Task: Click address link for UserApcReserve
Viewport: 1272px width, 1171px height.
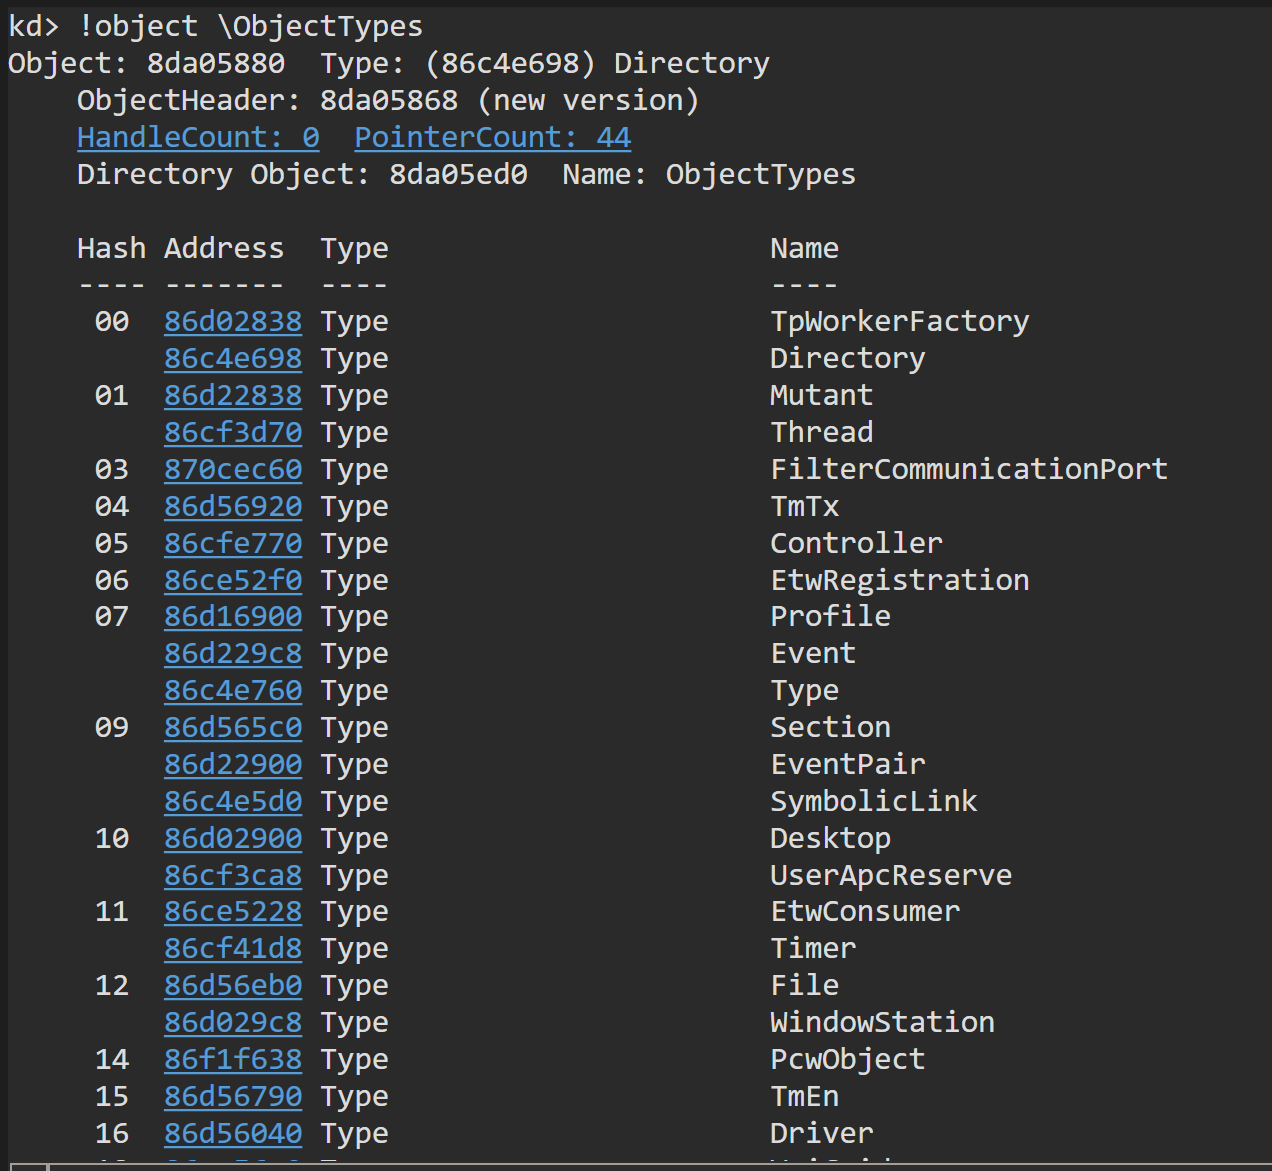Action: pyautogui.click(x=233, y=875)
